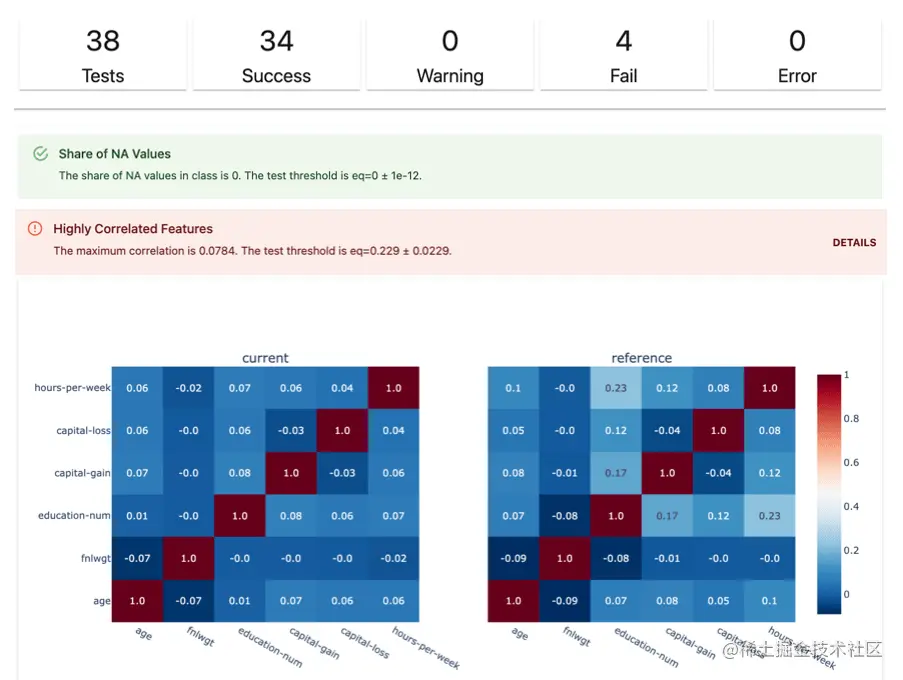Select the Tests counter card
This screenshot has width=903, height=680.
click(103, 56)
